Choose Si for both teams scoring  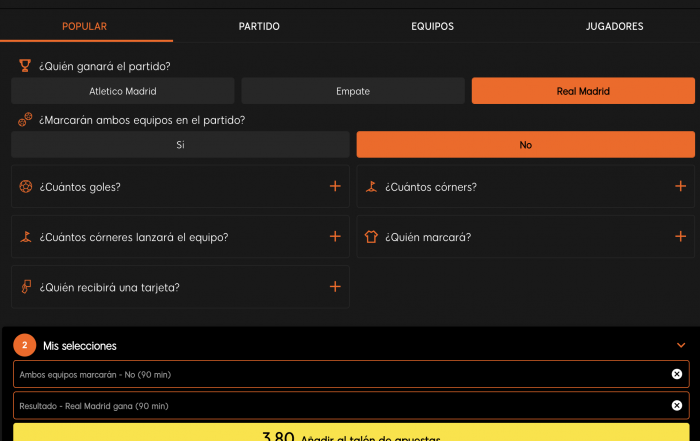[180, 145]
